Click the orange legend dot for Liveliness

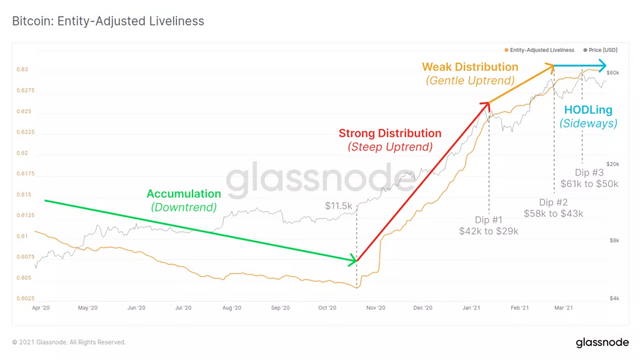pos(506,50)
